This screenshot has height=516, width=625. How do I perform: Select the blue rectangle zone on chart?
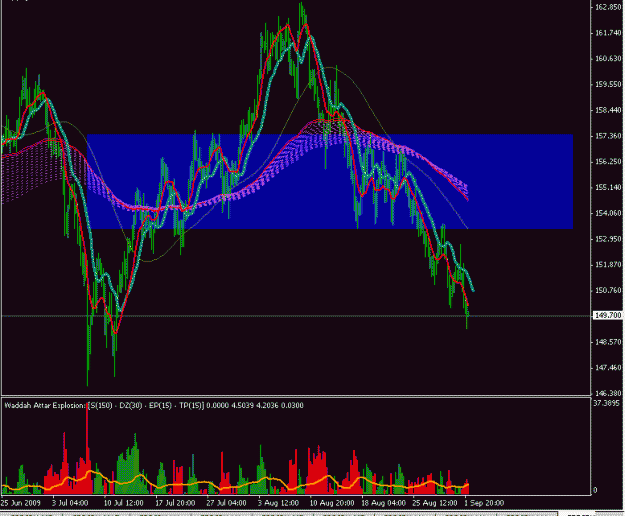pyautogui.click(x=330, y=182)
